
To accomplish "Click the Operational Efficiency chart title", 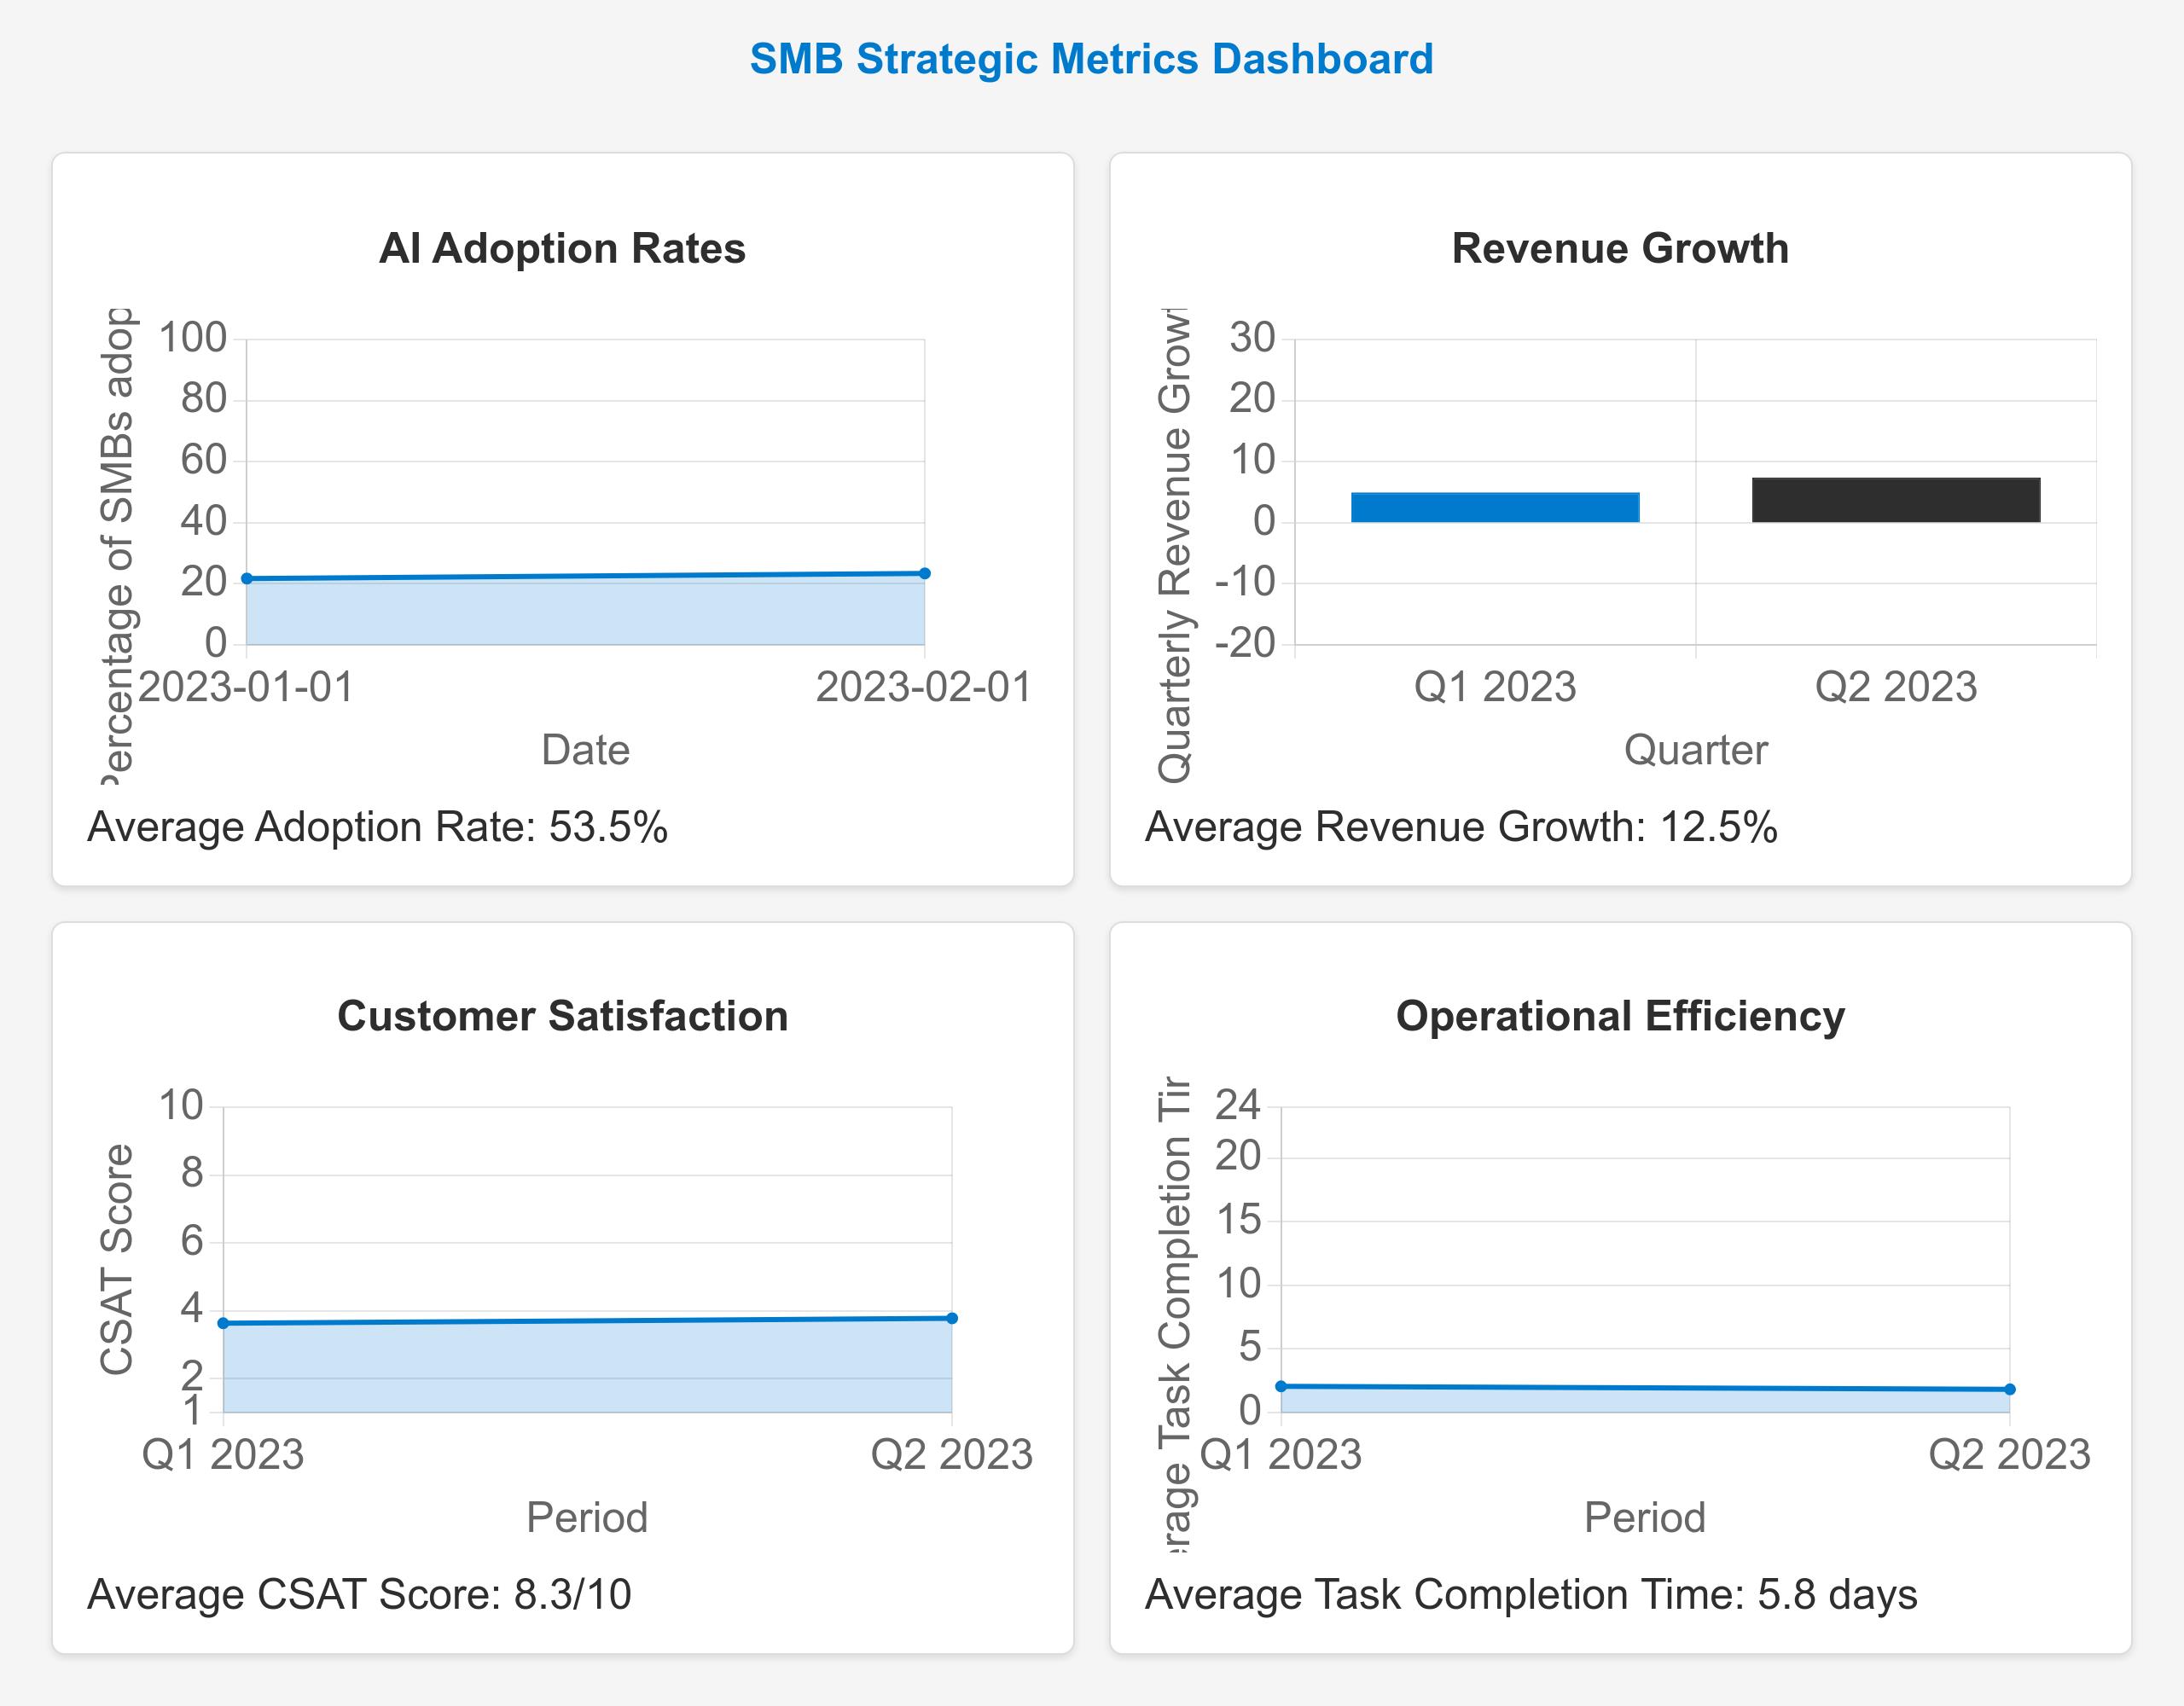I will (1620, 1016).
